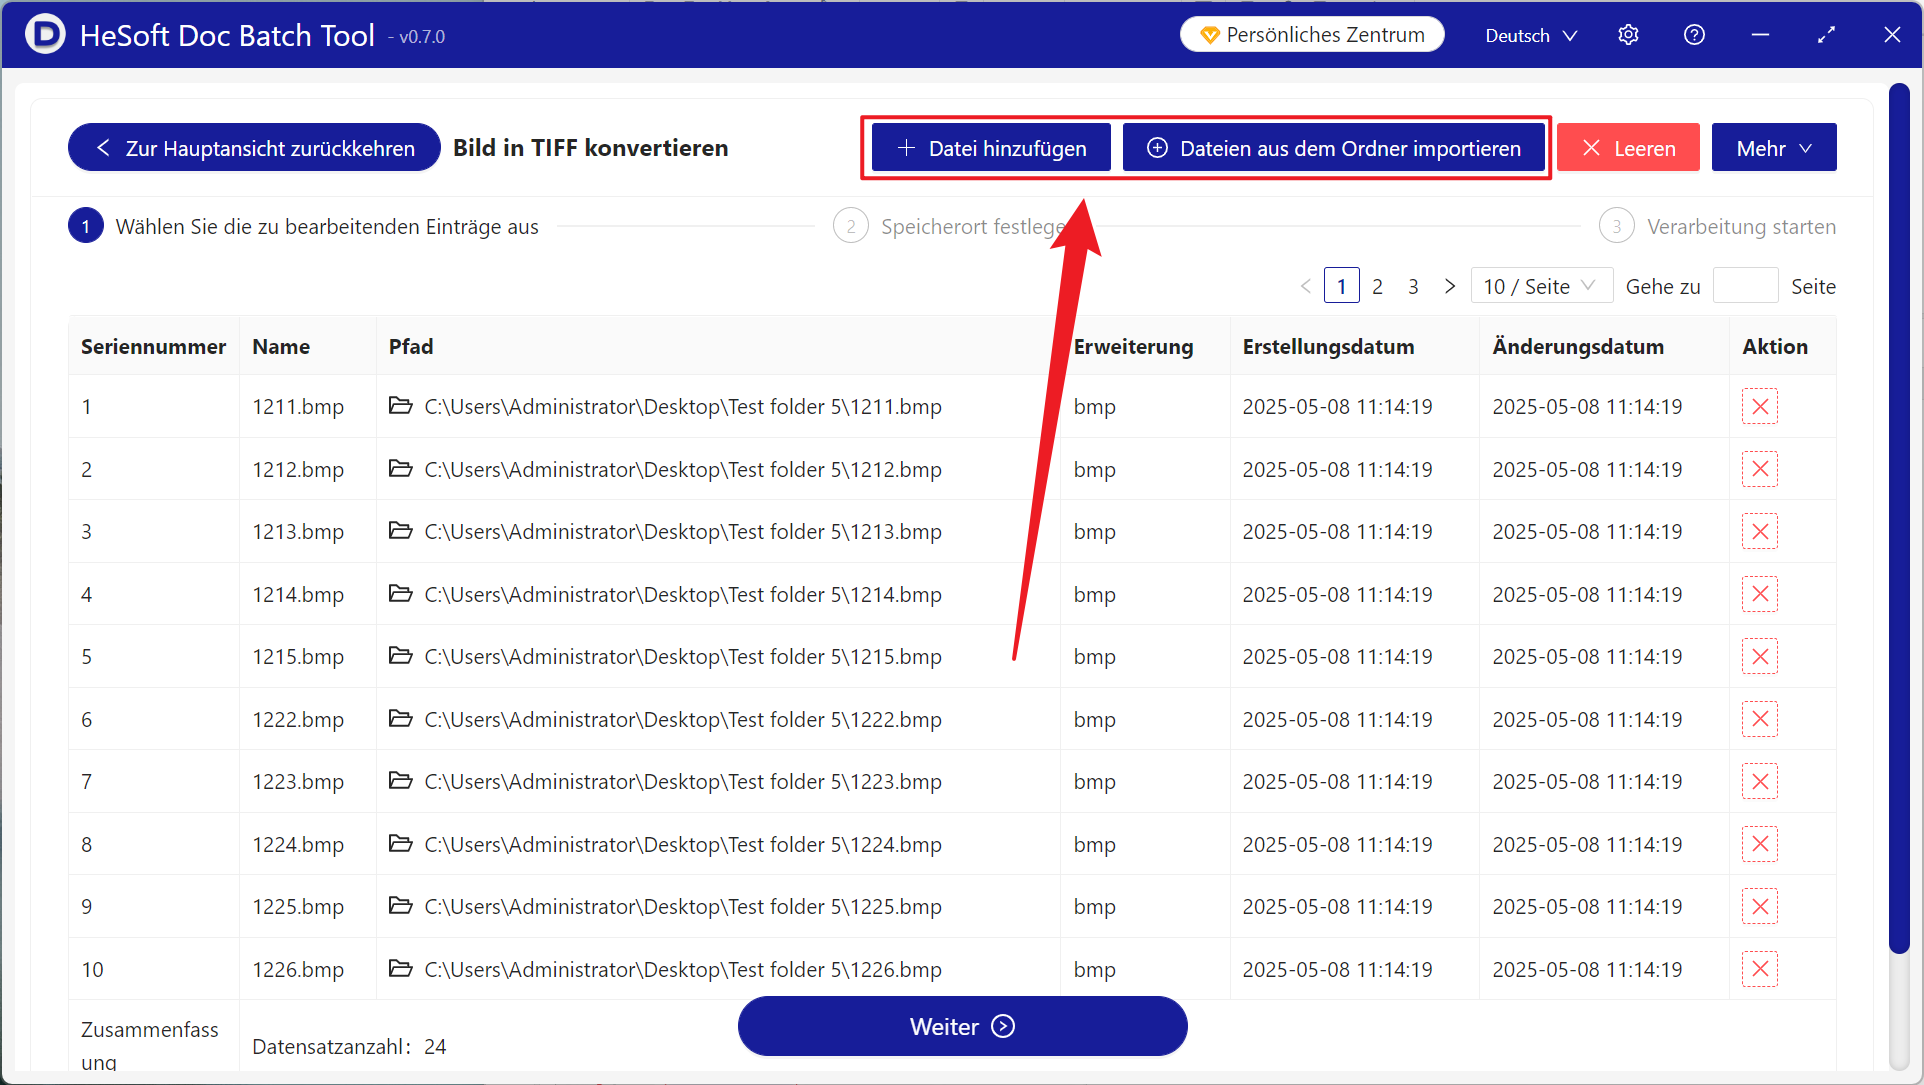This screenshot has width=1924, height=1085.
Task: Go to page 2 in pagination
Action: point(1377,287)
